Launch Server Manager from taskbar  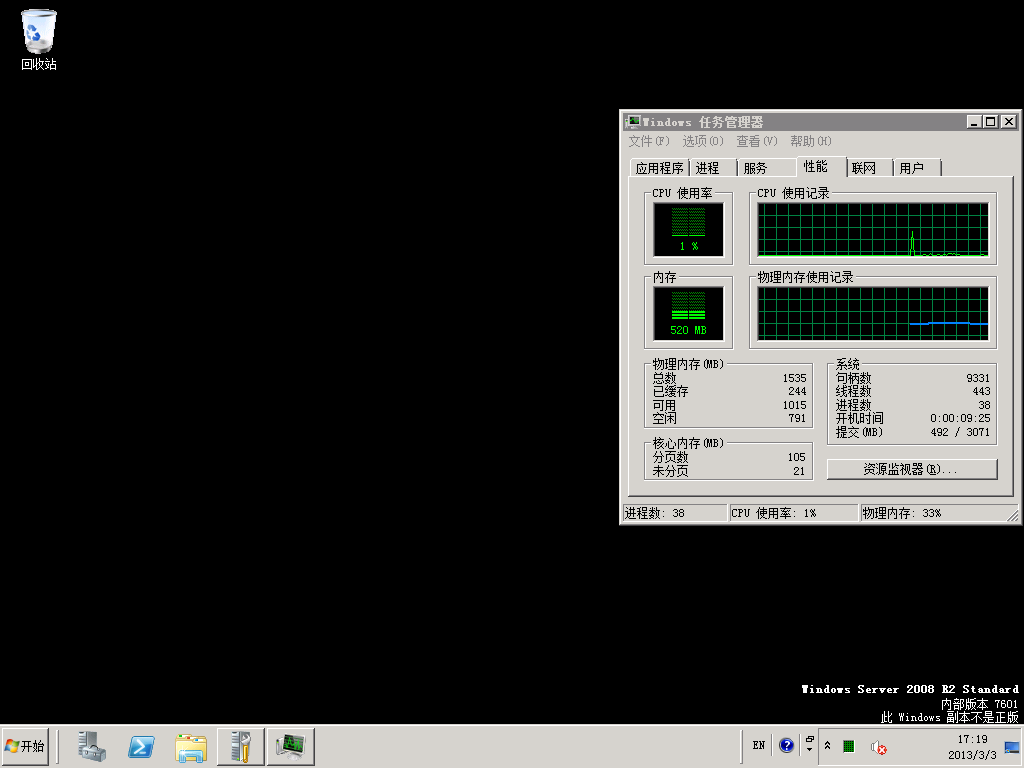(91, 746)
